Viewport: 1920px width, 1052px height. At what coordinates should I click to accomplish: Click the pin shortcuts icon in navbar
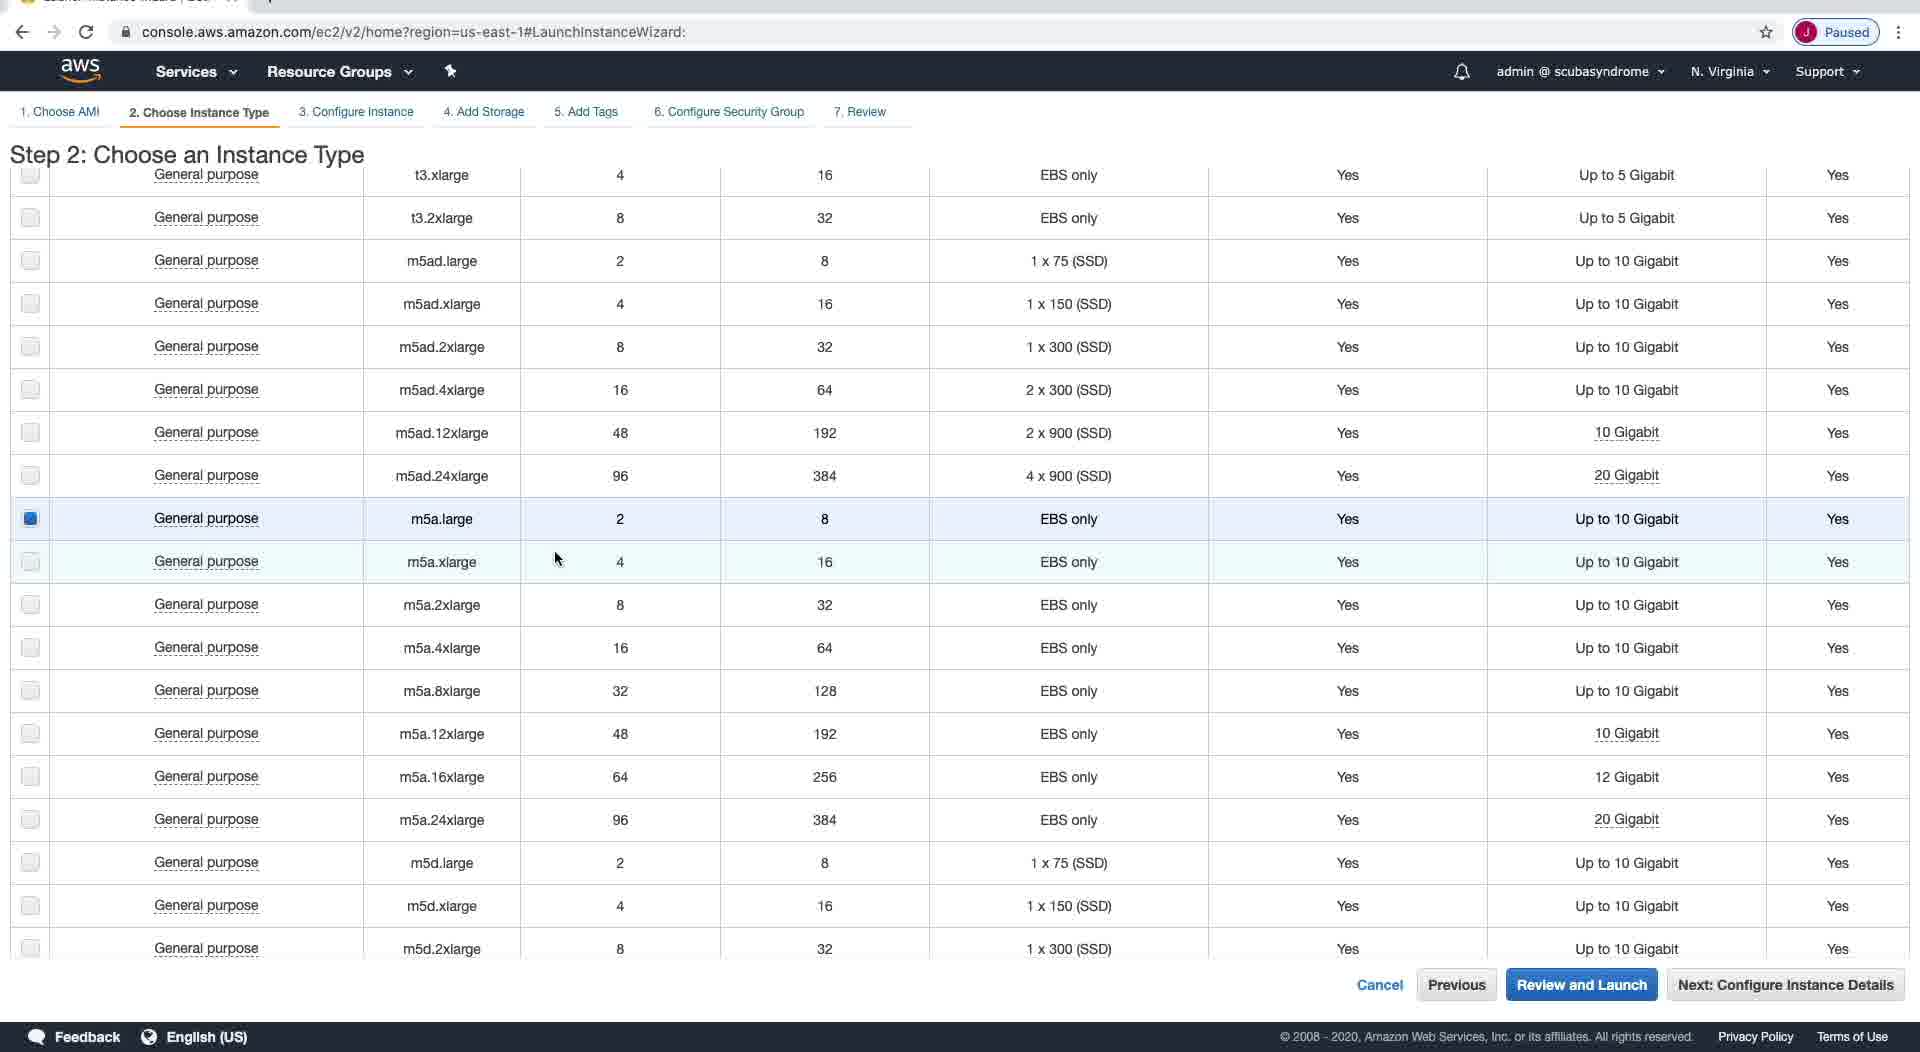pos(450,71)
